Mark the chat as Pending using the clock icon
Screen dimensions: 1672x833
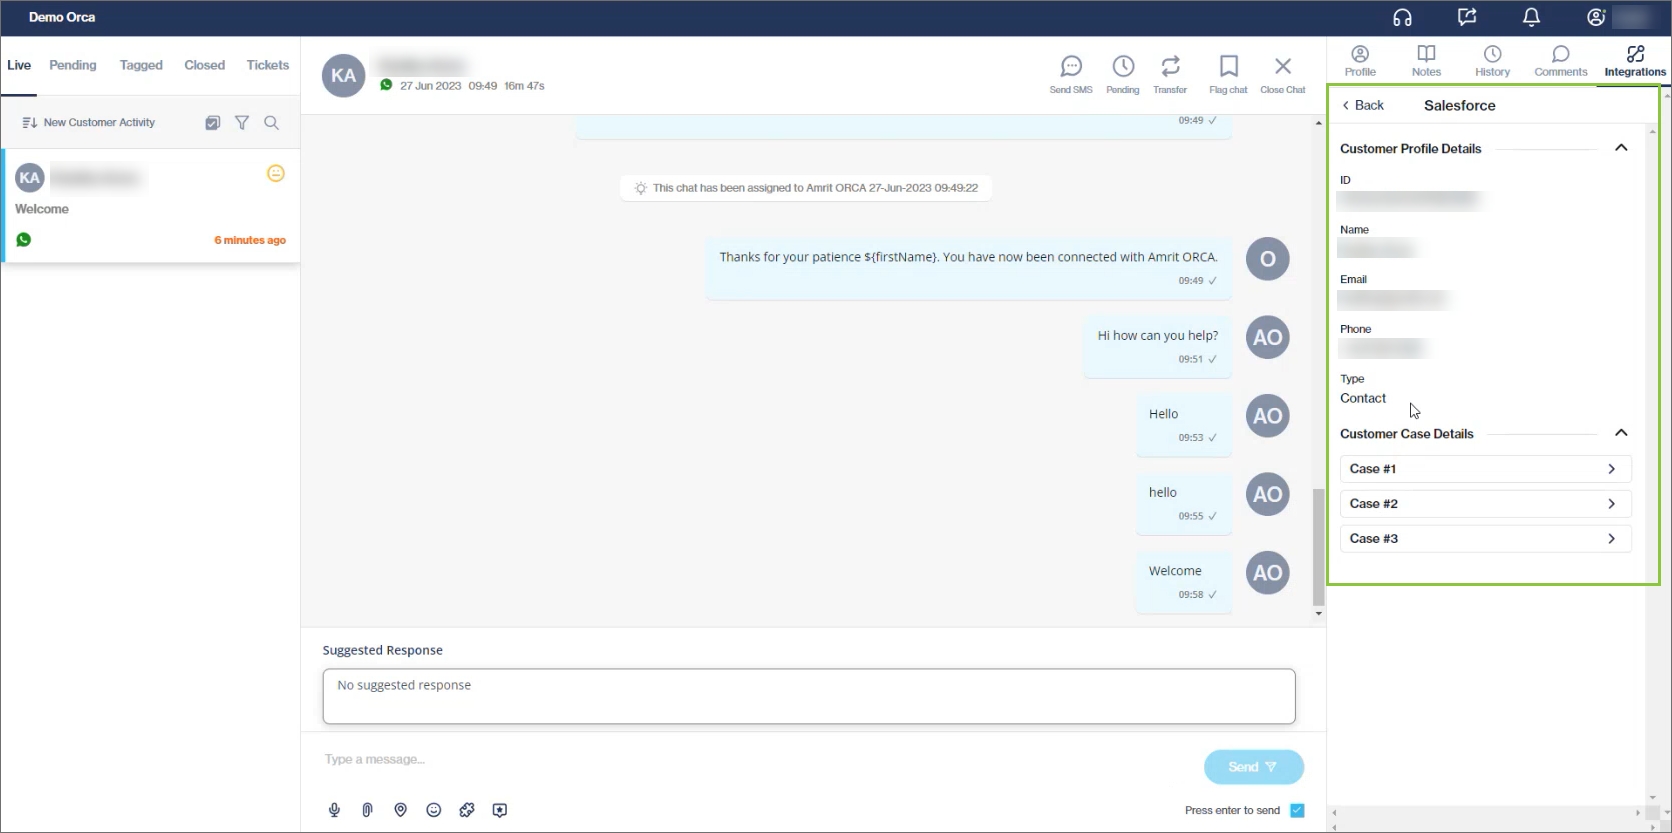[1122, 67]
